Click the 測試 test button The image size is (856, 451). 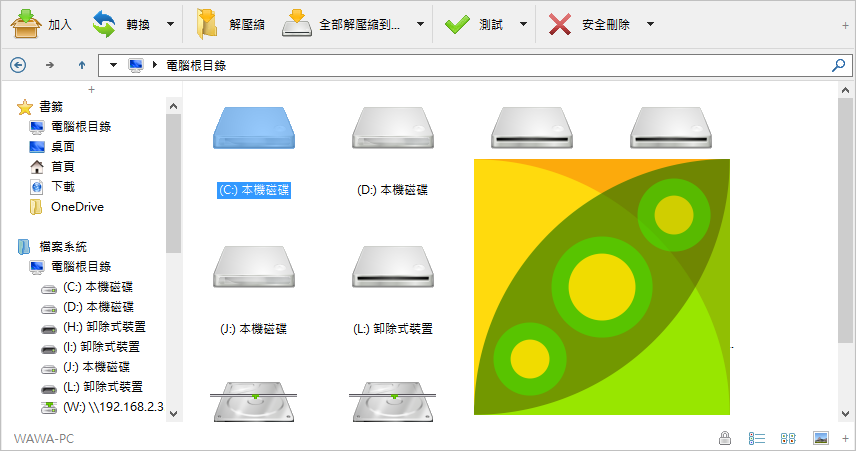[x=473, y=24]
